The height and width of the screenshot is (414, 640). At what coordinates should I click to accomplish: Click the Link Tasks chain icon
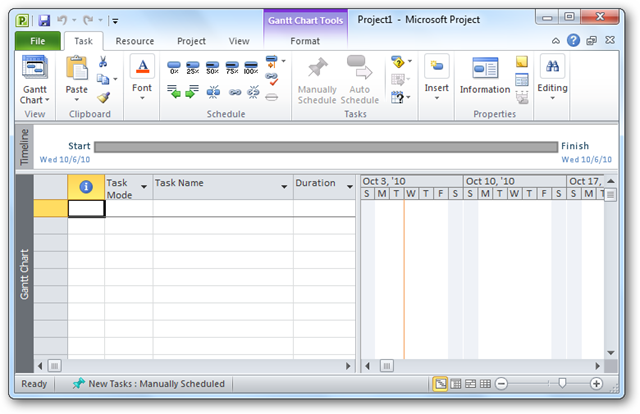pos(235,92)
